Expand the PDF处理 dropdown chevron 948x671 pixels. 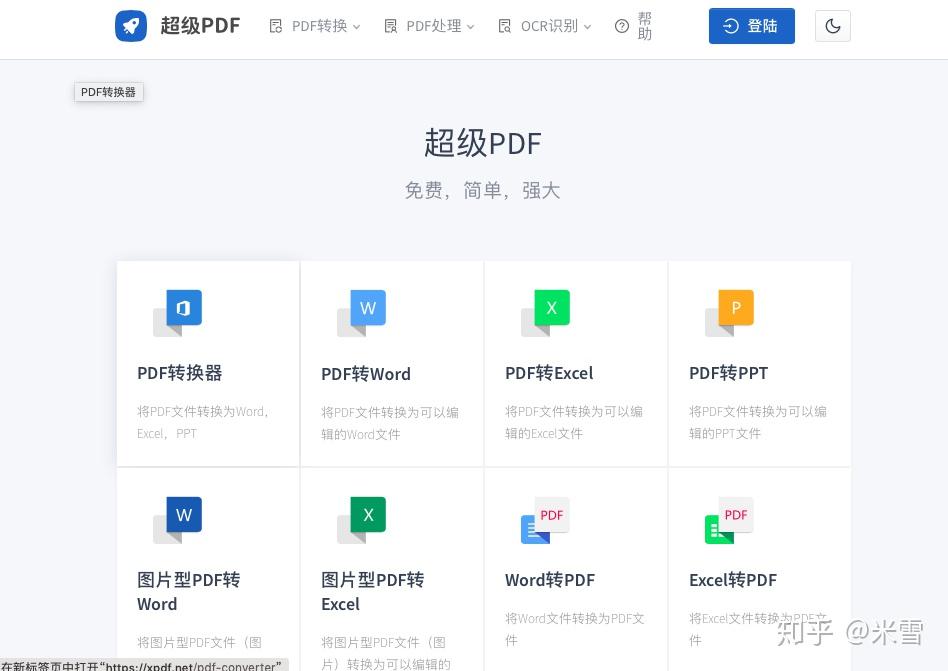pyautogui.click(x=470, y=27)
